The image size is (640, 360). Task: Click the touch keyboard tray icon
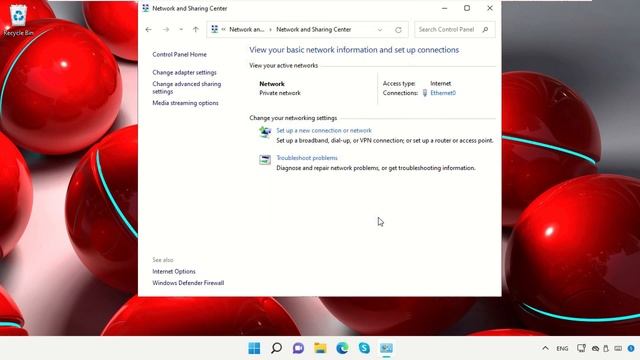(x=618, y=349)
